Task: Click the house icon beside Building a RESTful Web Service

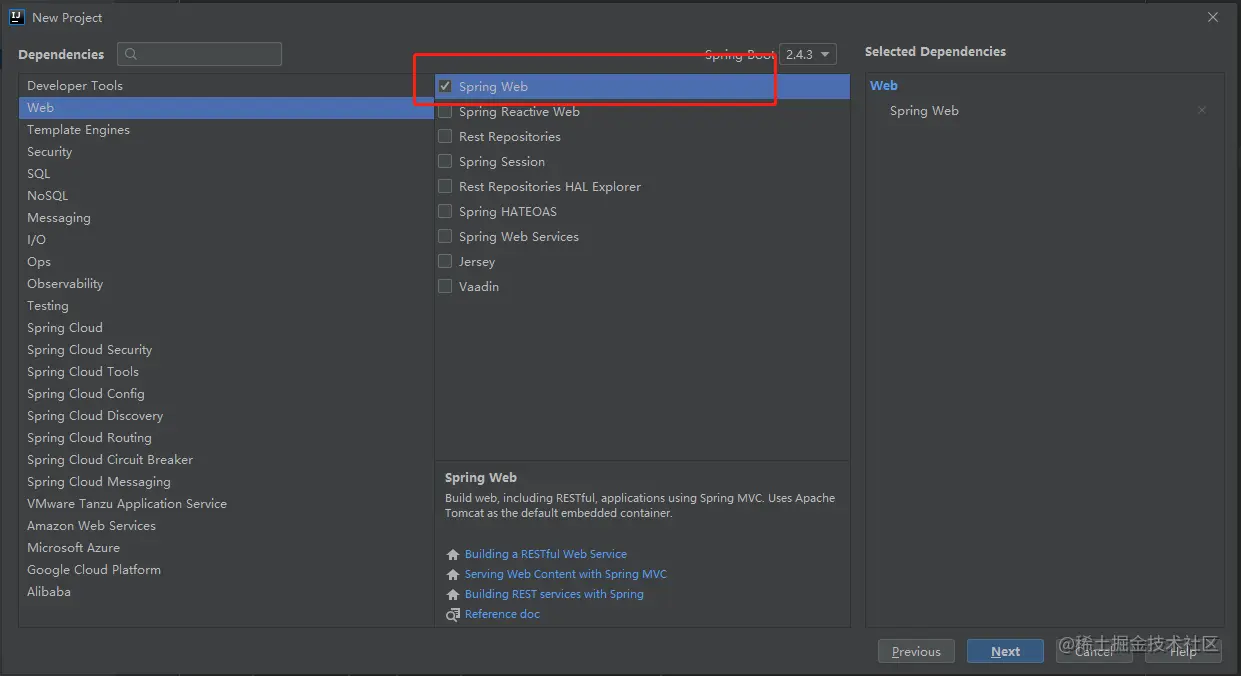Action: click(453, 554)
